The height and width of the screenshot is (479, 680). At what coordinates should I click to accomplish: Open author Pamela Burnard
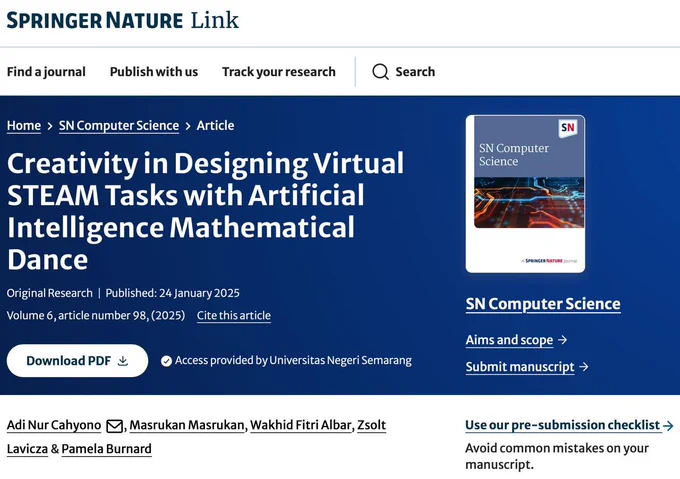click(x=107, y=449)
